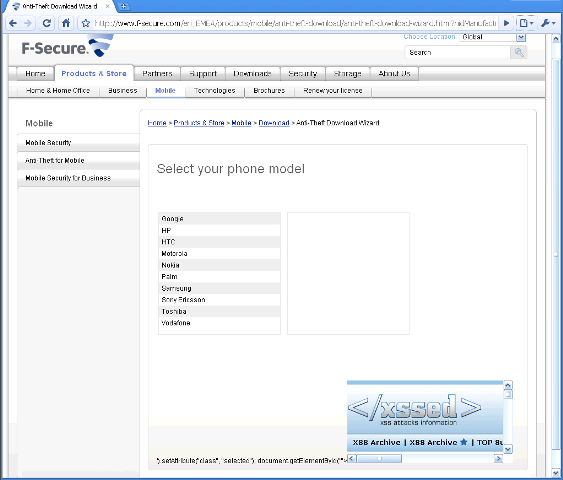Choose Sony Ericsson in manufacturer list
This screenshot has width=563, height=480.
219,300
